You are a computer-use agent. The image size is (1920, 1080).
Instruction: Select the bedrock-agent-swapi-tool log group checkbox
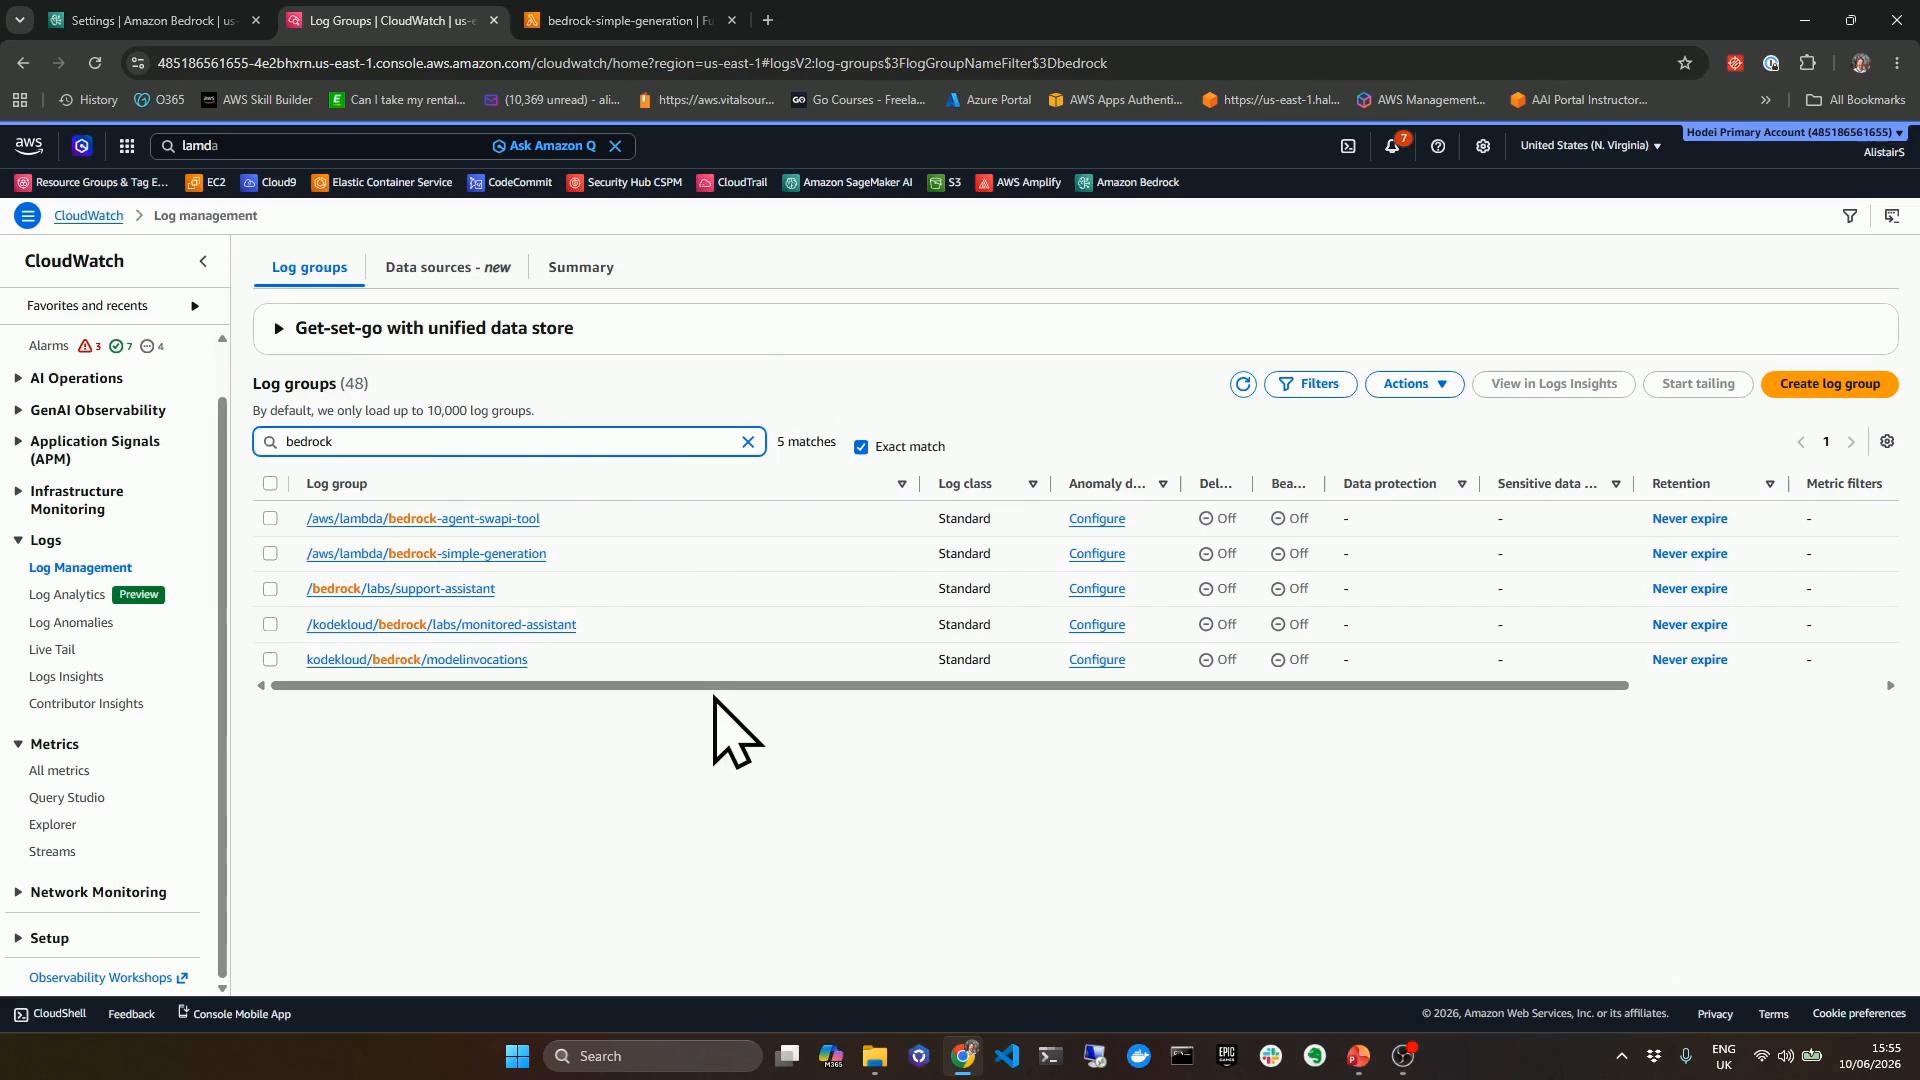(270, 519)
